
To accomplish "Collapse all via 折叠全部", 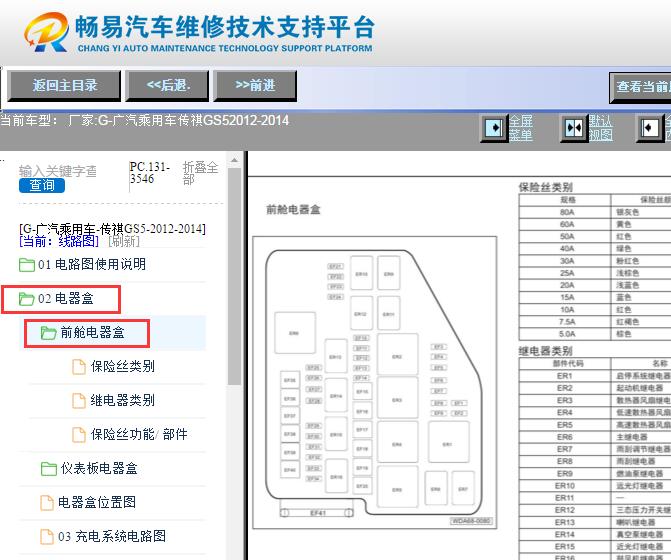I will point(200,173).
